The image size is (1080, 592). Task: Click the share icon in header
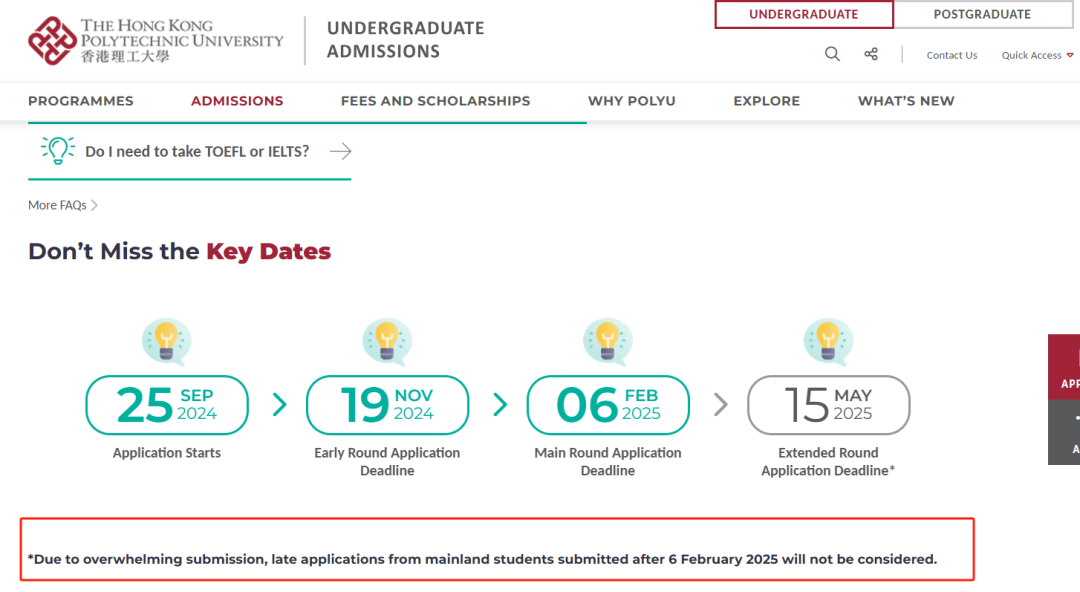click(x=871, y=54)
